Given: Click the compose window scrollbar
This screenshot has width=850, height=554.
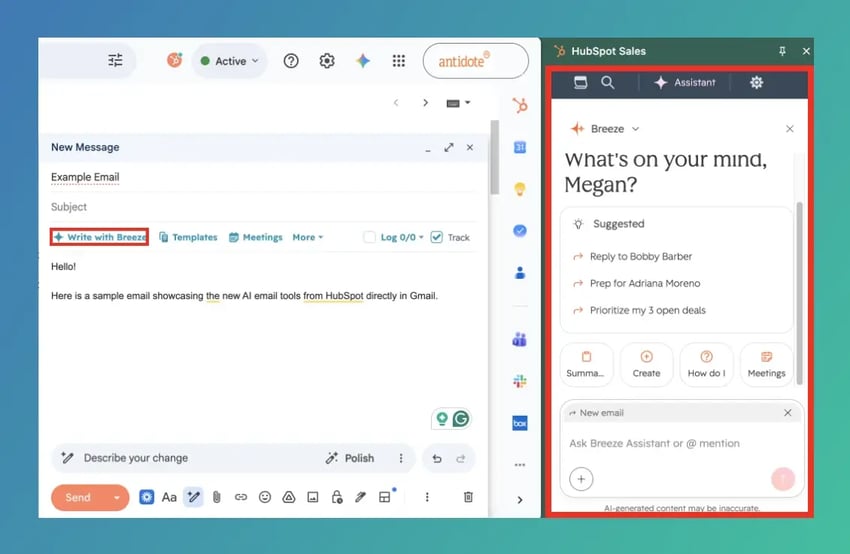Looking at the screenshot, I should [494, 157].
